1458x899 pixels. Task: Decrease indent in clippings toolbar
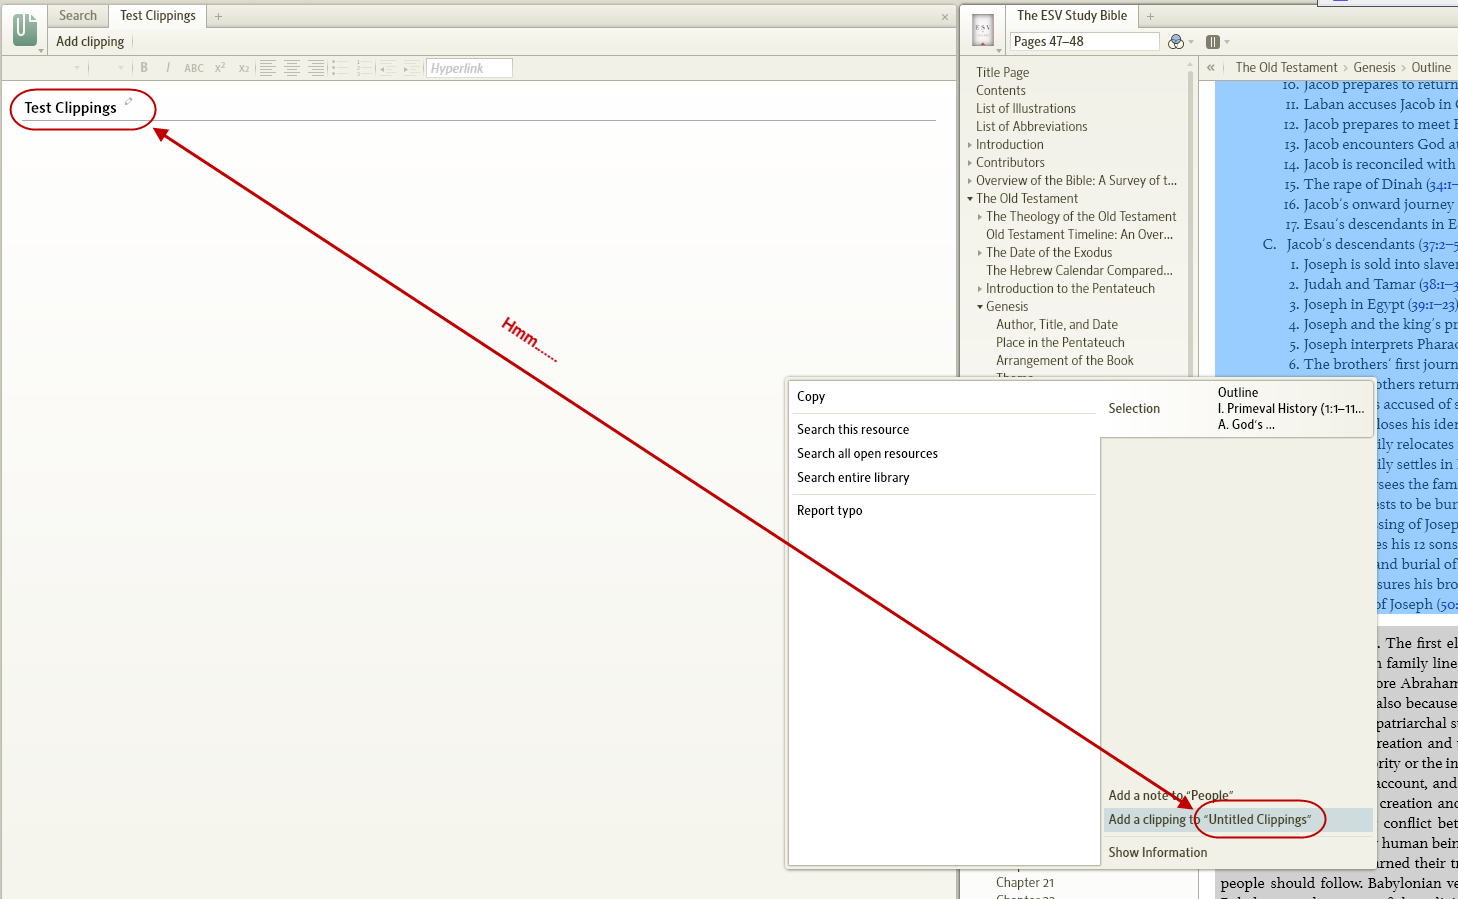pyautogui.click(x=388, y=68)
